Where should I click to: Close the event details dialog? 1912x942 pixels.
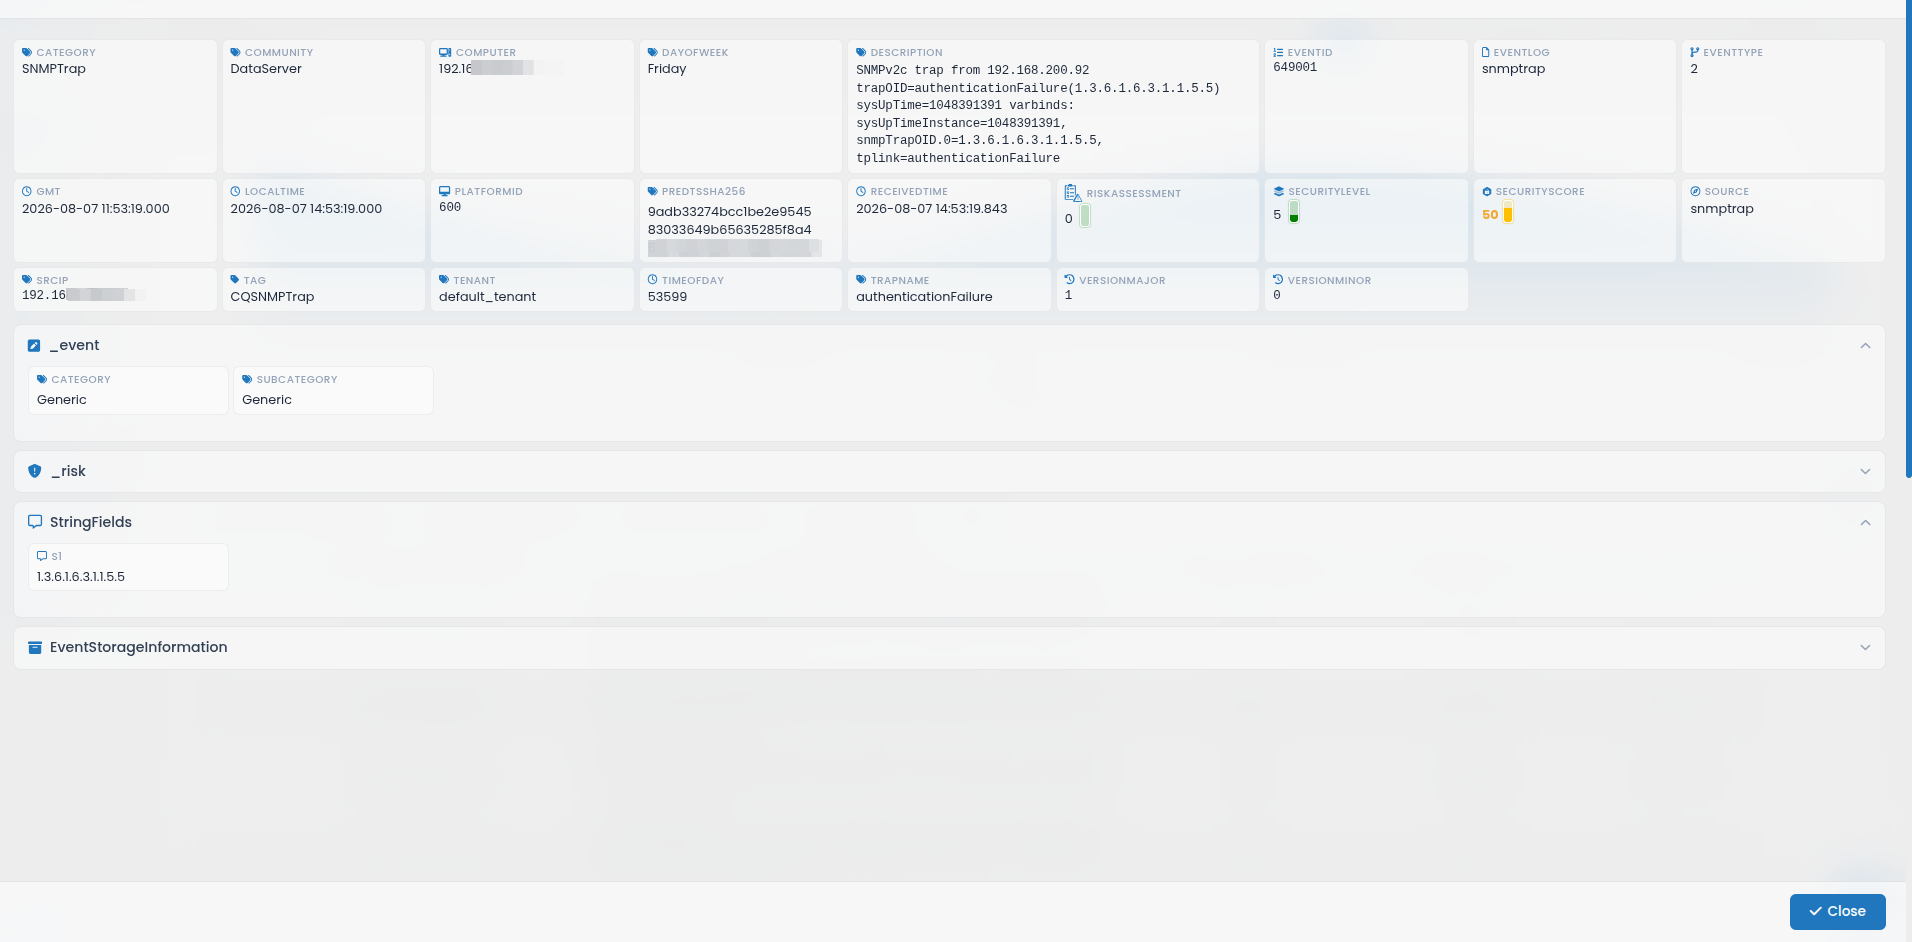(x=1837, y=911)
